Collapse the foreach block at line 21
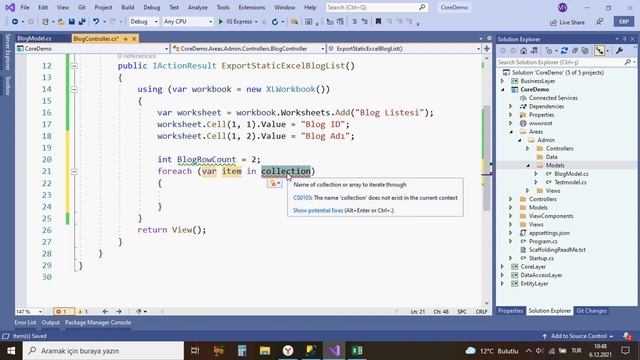640x360 pixels. click(x=74, y=171)
